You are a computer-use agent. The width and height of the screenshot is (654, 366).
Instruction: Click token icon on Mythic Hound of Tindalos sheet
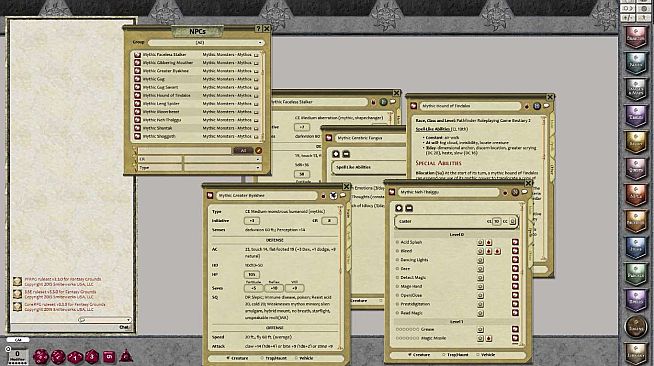point(537,106)
